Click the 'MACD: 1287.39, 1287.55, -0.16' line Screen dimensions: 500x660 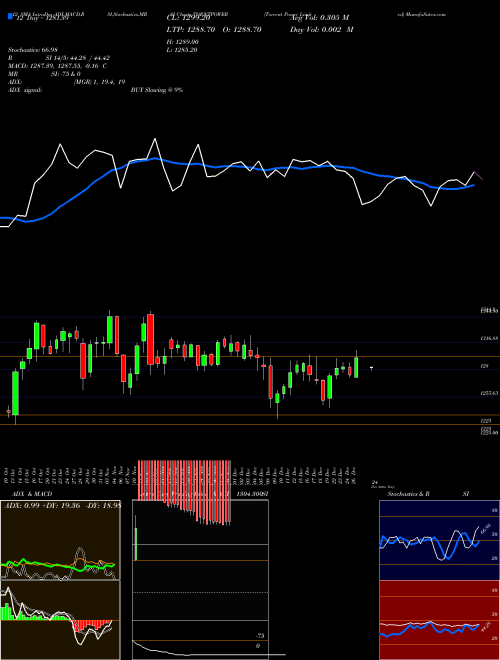[x=57, y=66]
